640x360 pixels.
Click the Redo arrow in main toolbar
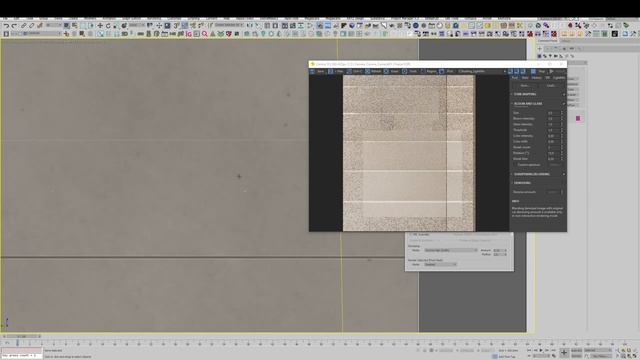coord(14,25)
